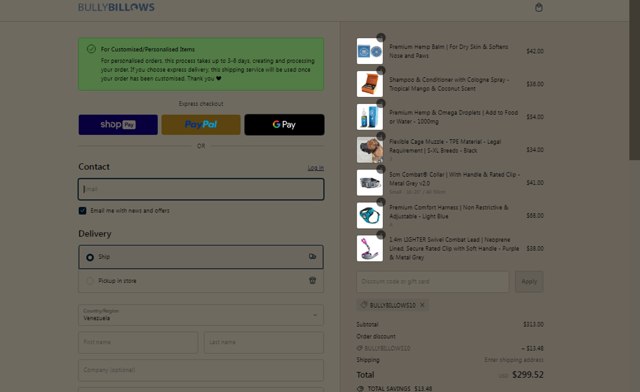Click the BullyBillows store logo
Viewport: 640px width, 392px height.
pyautogui.click(x=116, y=7)
